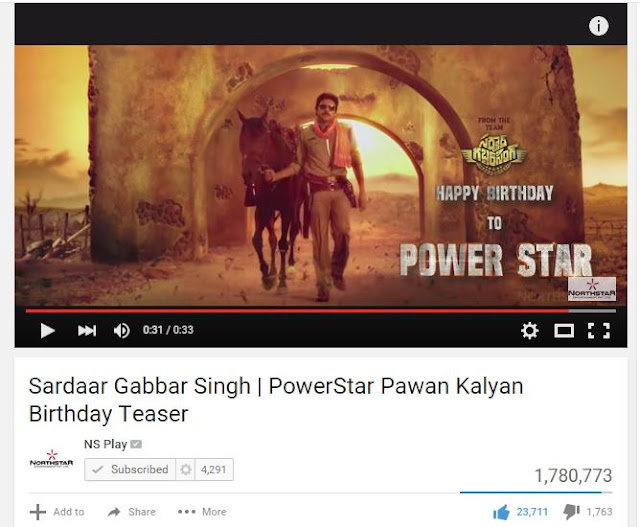Screen dimensions: 640x527
Task: Open the NS Play channel link
Action: coord(105,444)
